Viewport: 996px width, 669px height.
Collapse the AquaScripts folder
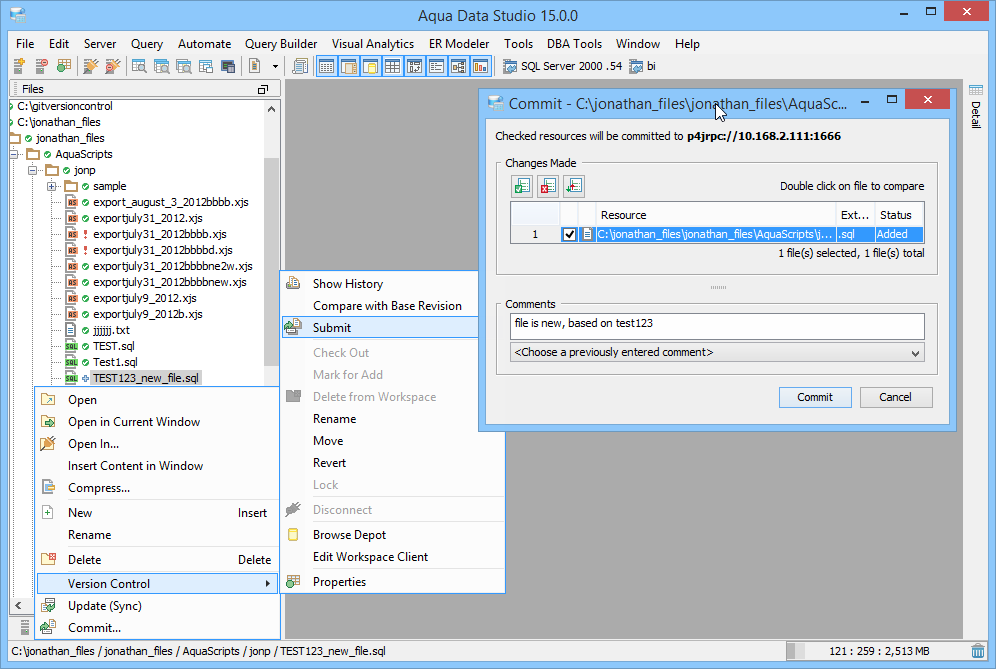click(x=14, y=154)
